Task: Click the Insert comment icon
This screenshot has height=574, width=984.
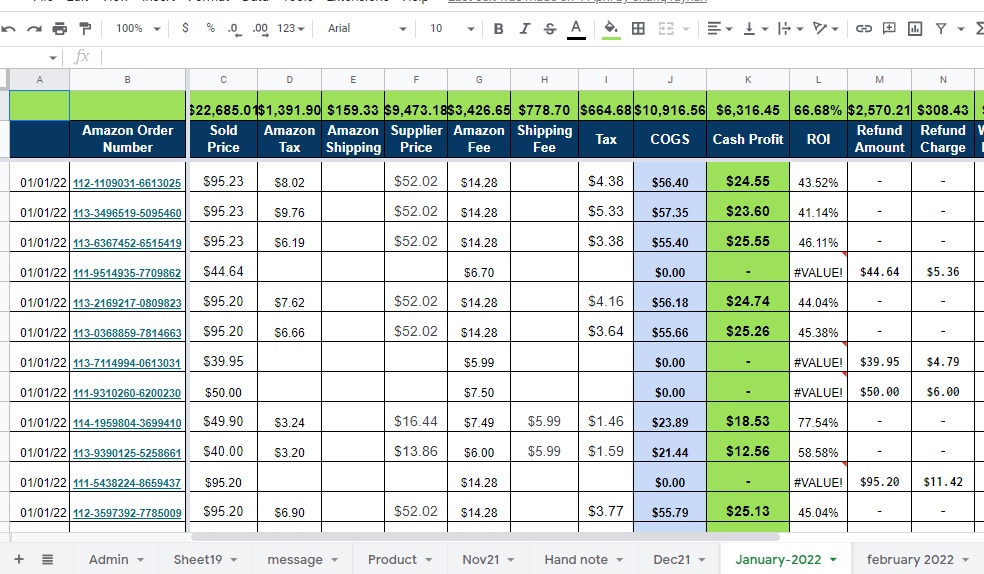Action: (x=889, y=29)
